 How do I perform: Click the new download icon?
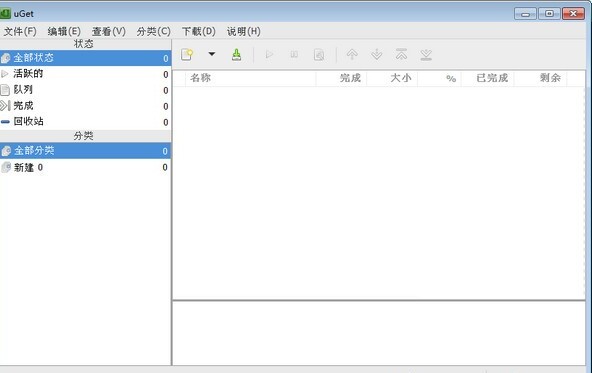[x=187, y=55]
